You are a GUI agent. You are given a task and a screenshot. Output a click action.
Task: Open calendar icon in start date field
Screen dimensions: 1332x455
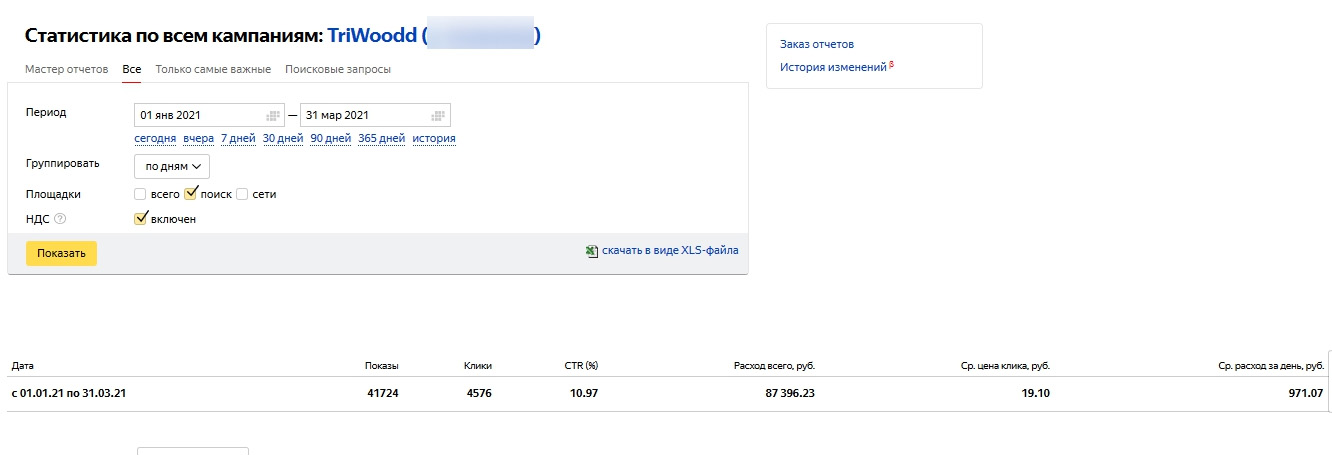coord(273,115)
